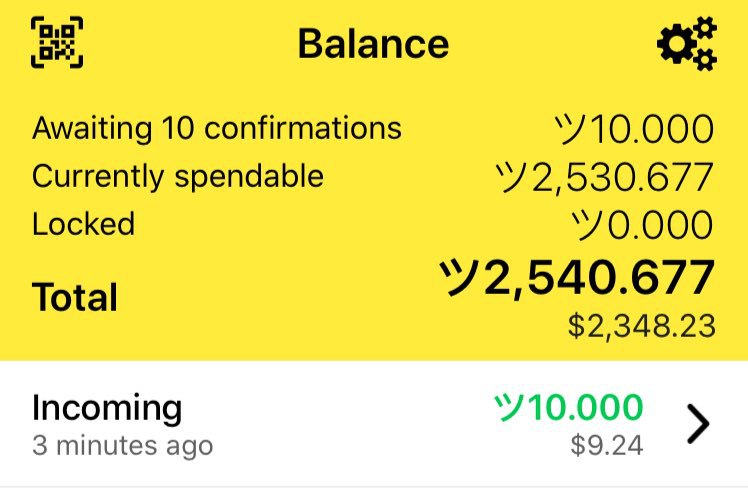The width and height of the screenshot is (748, 494).
Task: Tap the spendable amount ツ2,530.677
Action: (604, 177)
